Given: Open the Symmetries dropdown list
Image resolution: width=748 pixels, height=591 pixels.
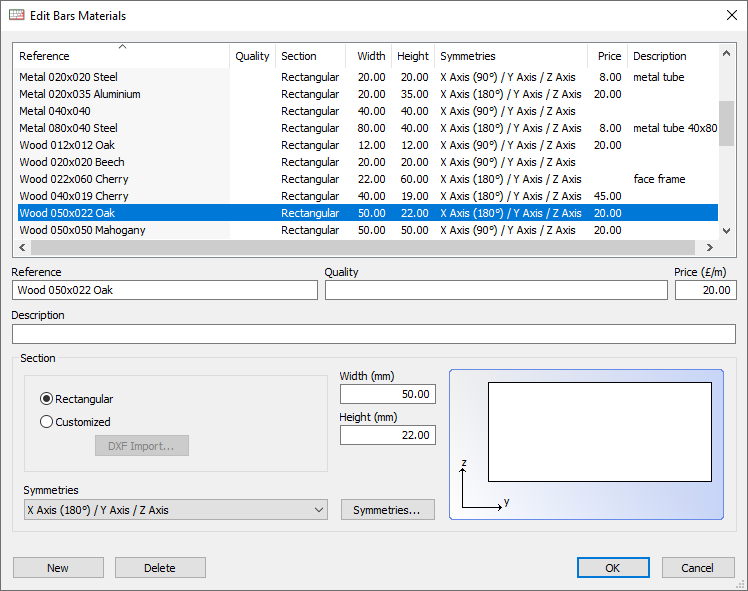Looking at the screenshot, I should 176,510.
